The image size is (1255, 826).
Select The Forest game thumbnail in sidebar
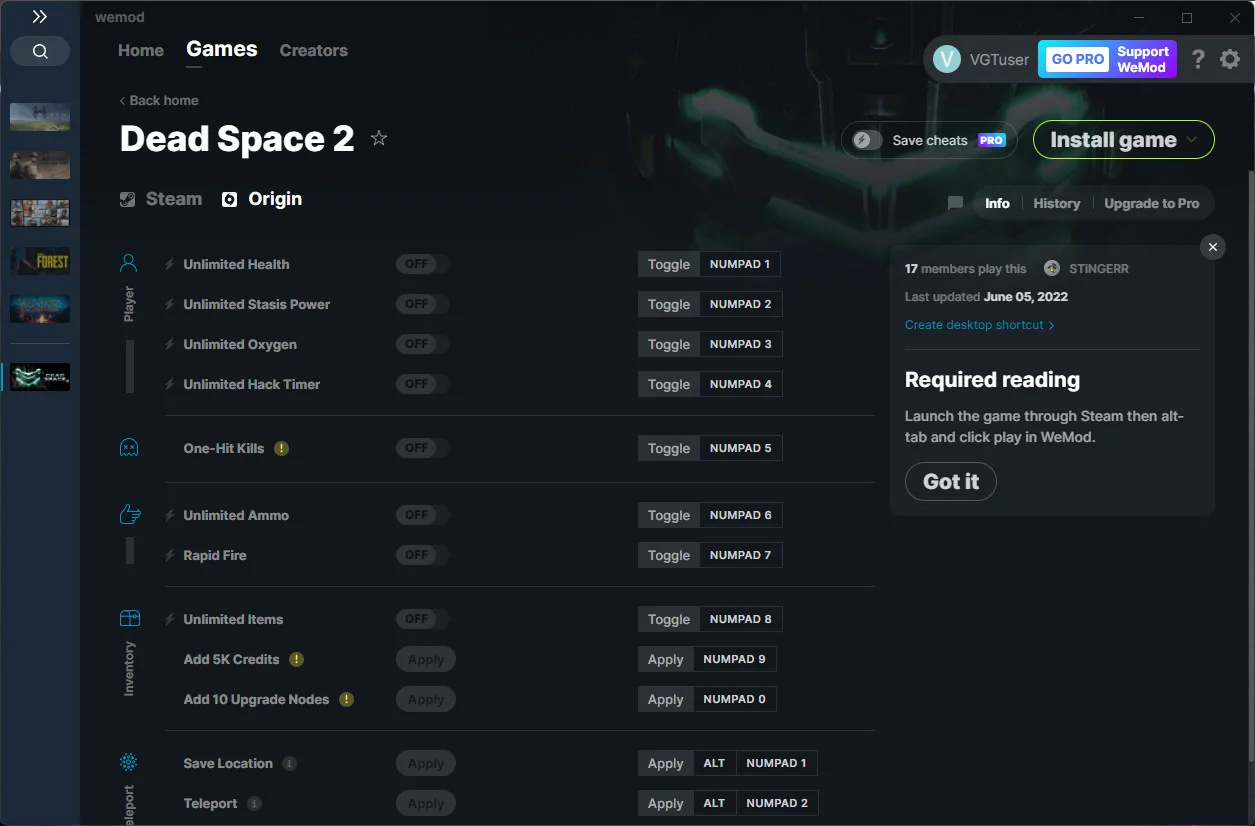(x=40, y=261)
